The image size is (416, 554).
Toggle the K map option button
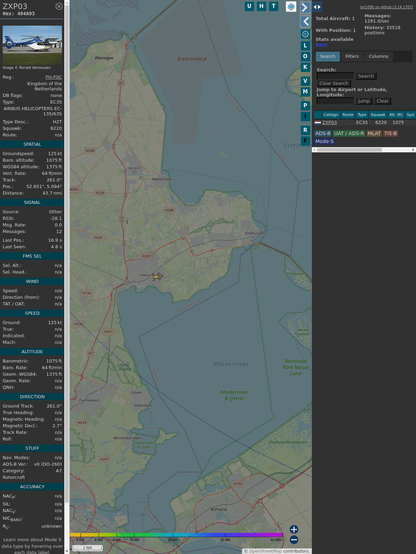click(x=305, y=67)
